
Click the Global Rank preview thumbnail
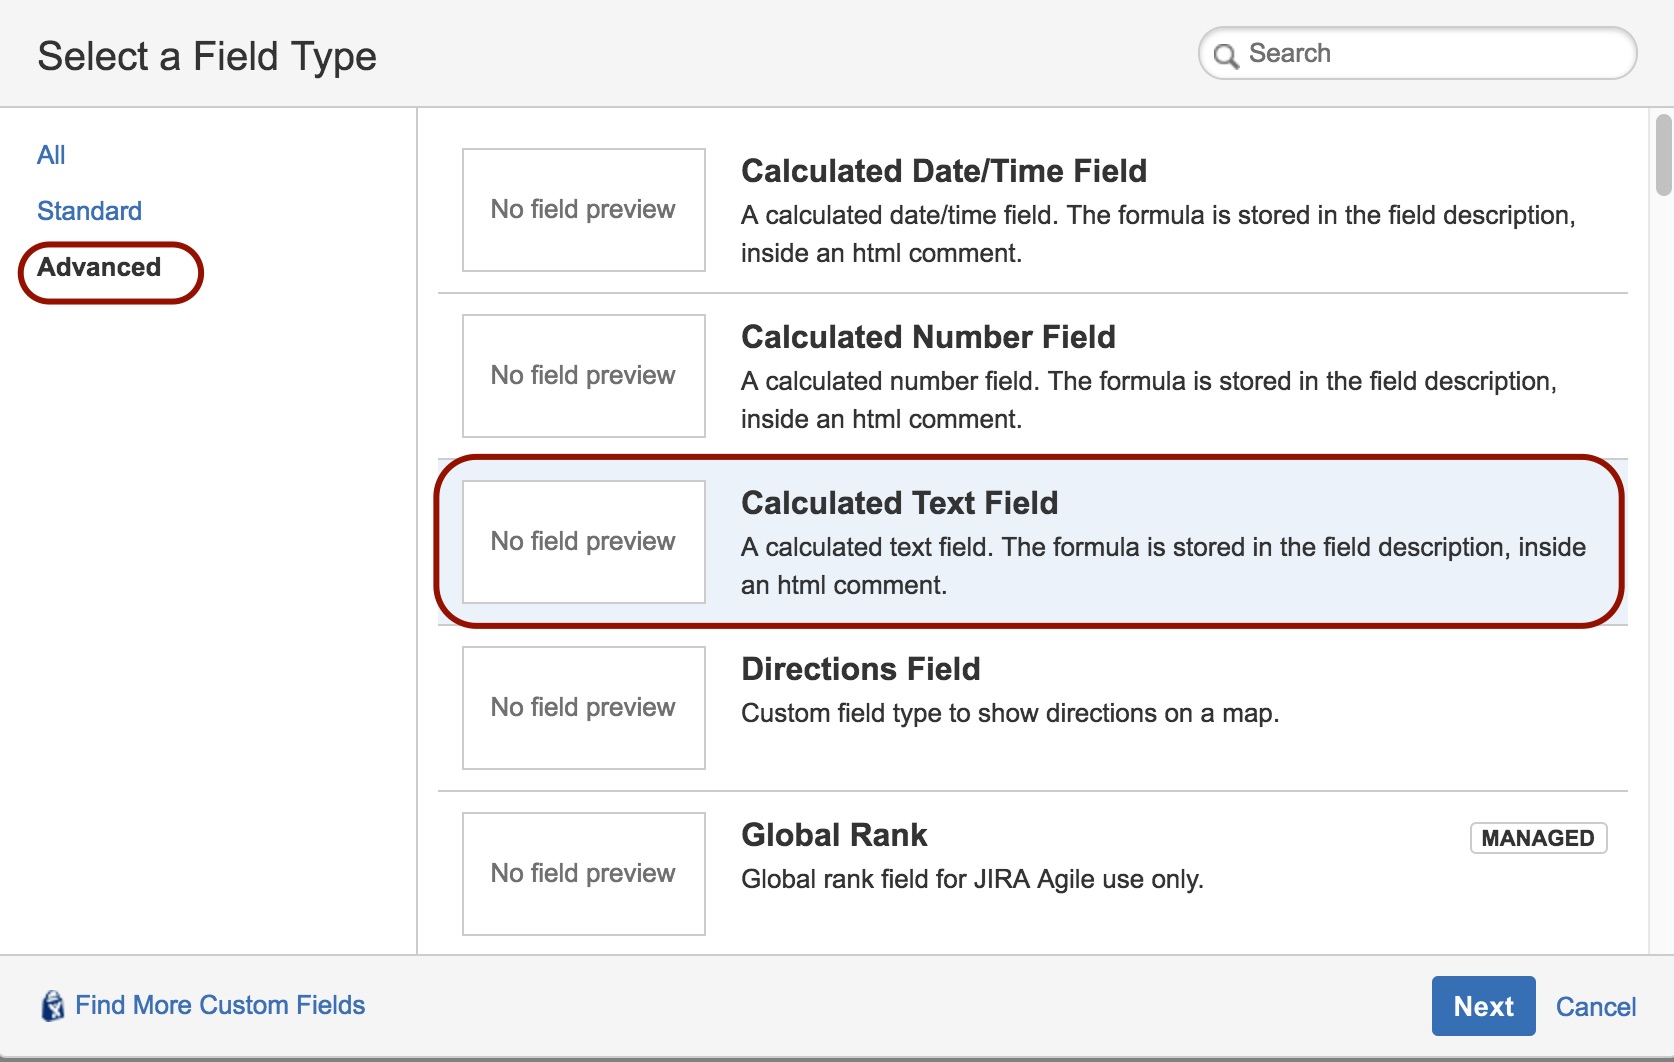pyautogui.click(x=583, y=874)
